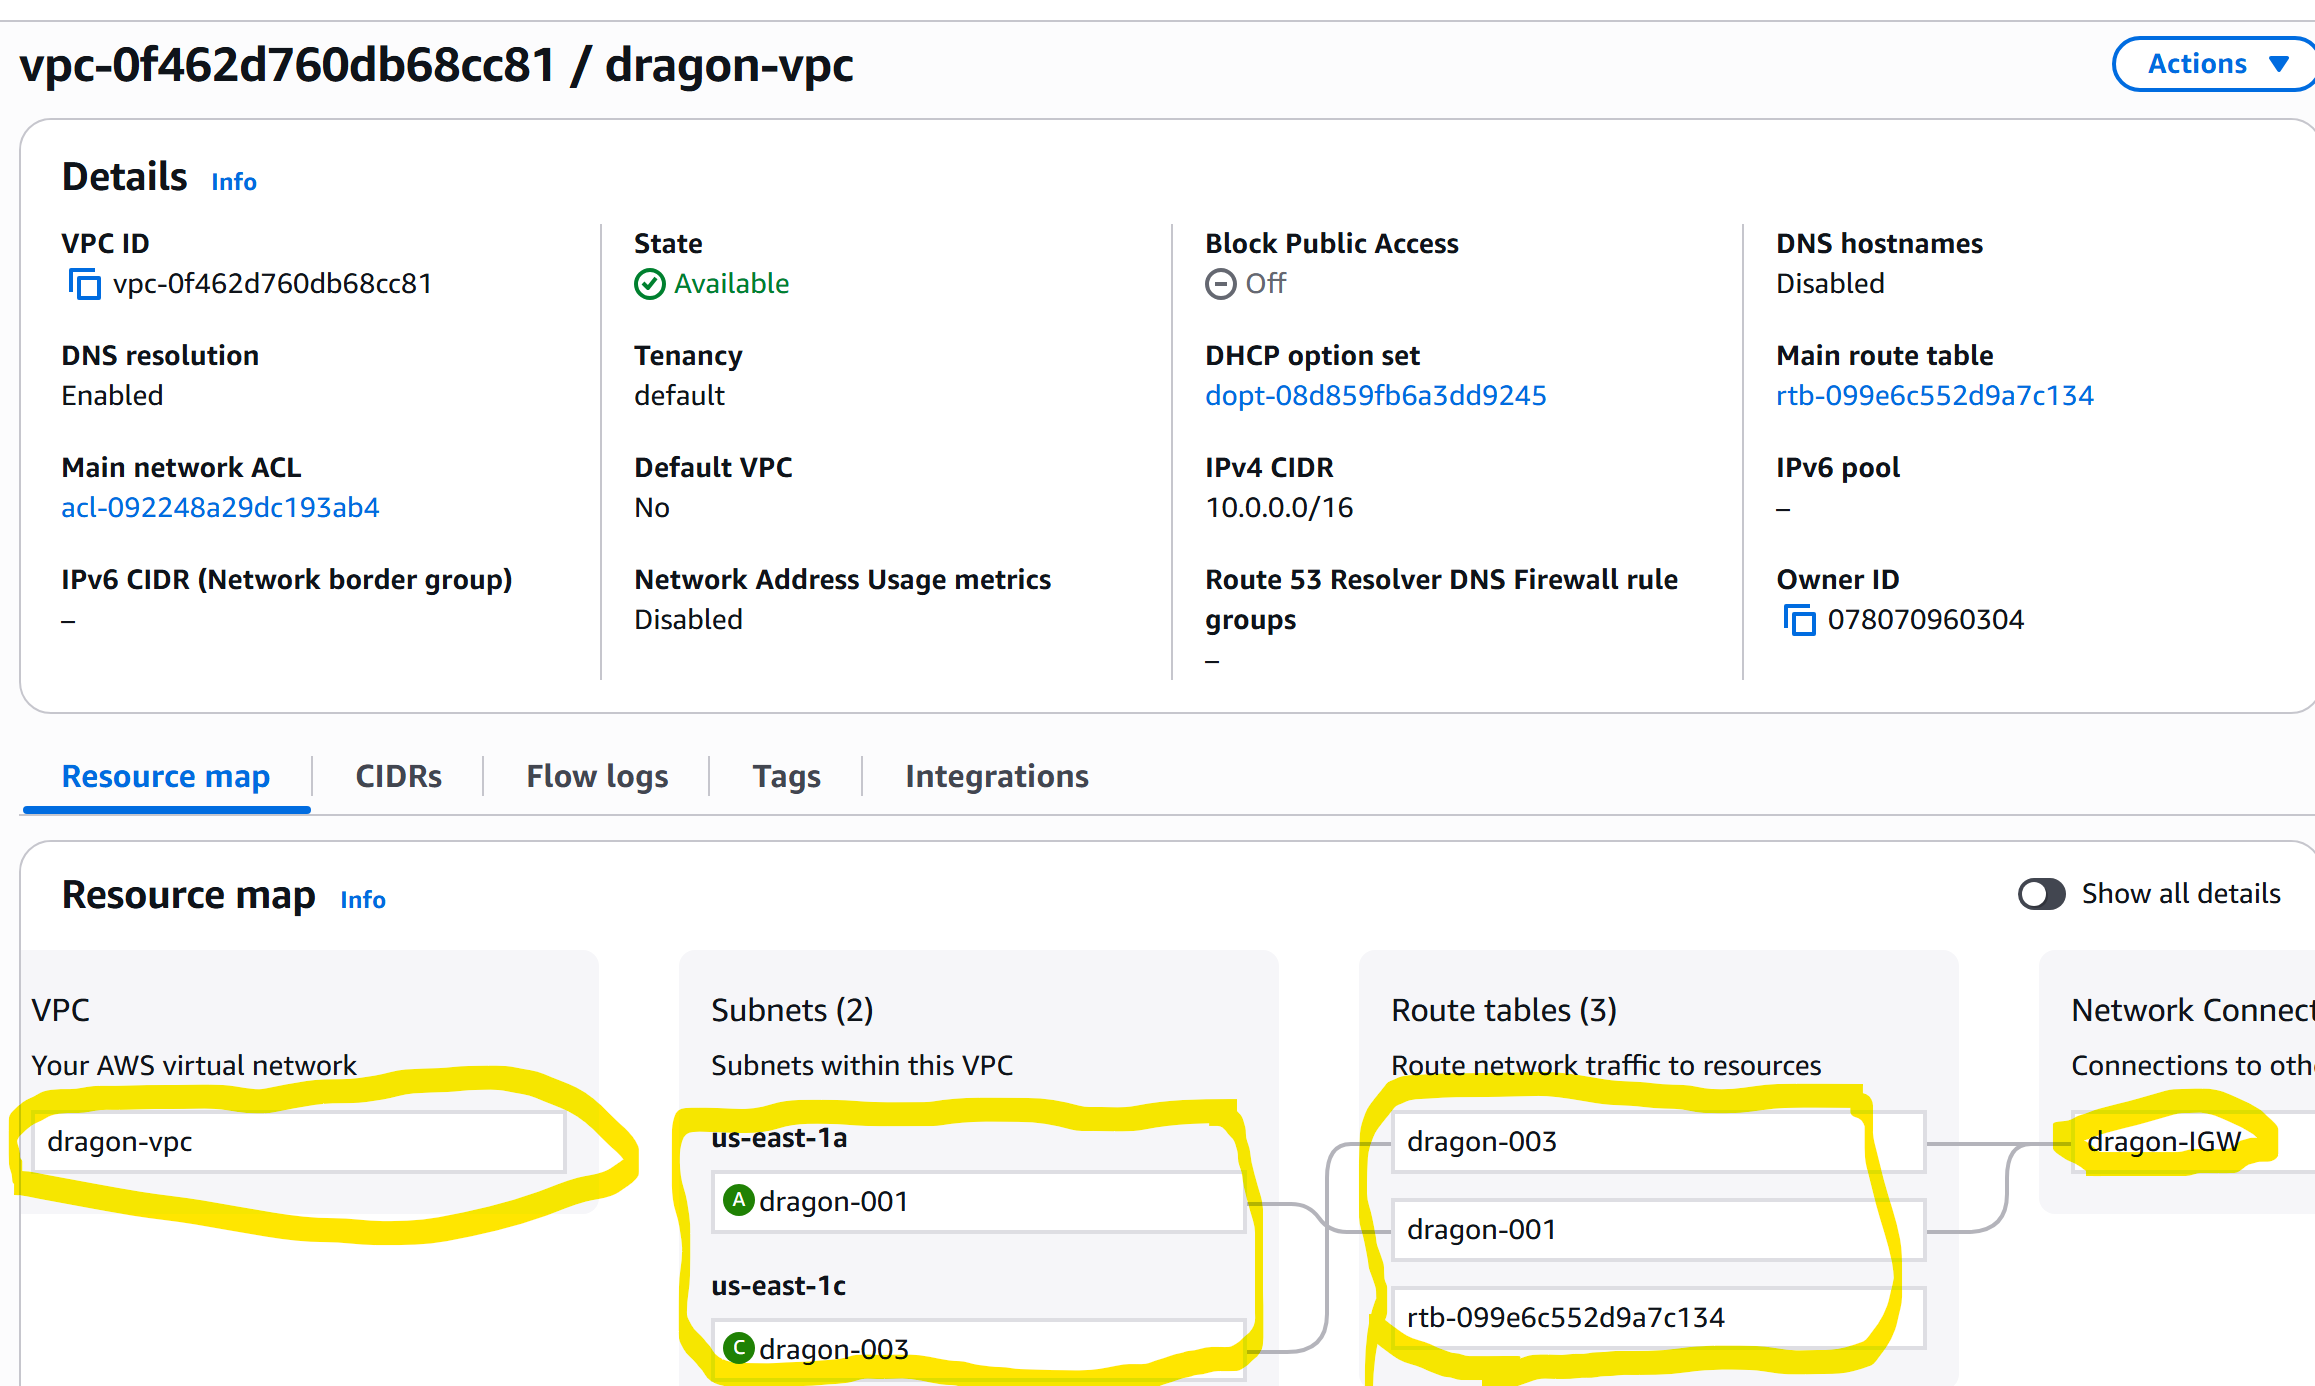2315x1386 pixels.
Task: Open main network ACL acl-092248a29dc193ab4 link
Action: (220, 508)
